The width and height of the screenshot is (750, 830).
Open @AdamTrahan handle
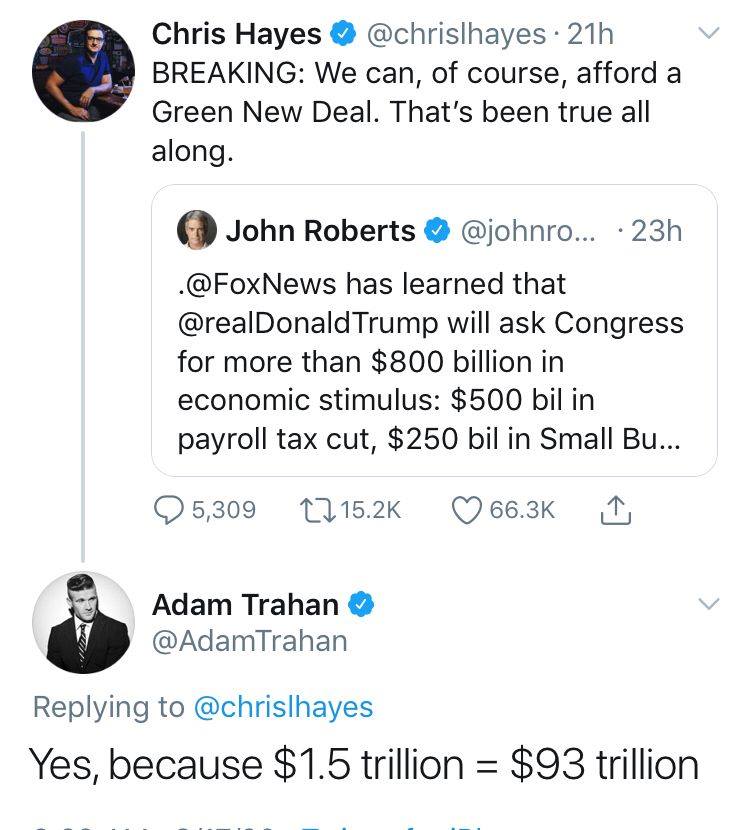[250, 641]
